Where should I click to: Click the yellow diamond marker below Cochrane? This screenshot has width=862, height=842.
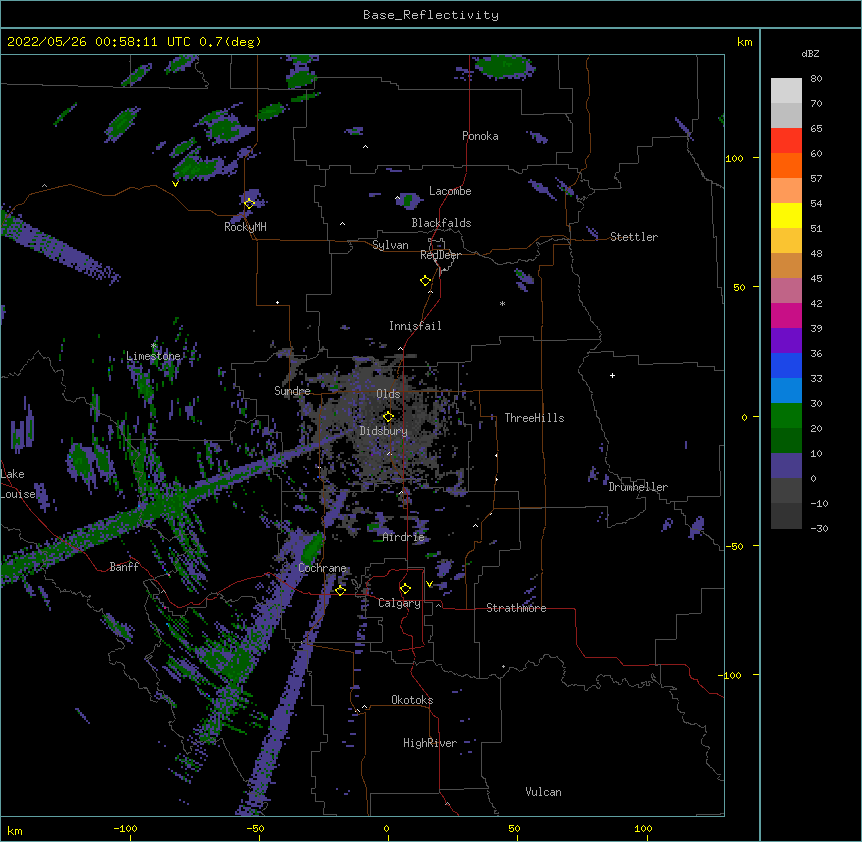[340, 590]
